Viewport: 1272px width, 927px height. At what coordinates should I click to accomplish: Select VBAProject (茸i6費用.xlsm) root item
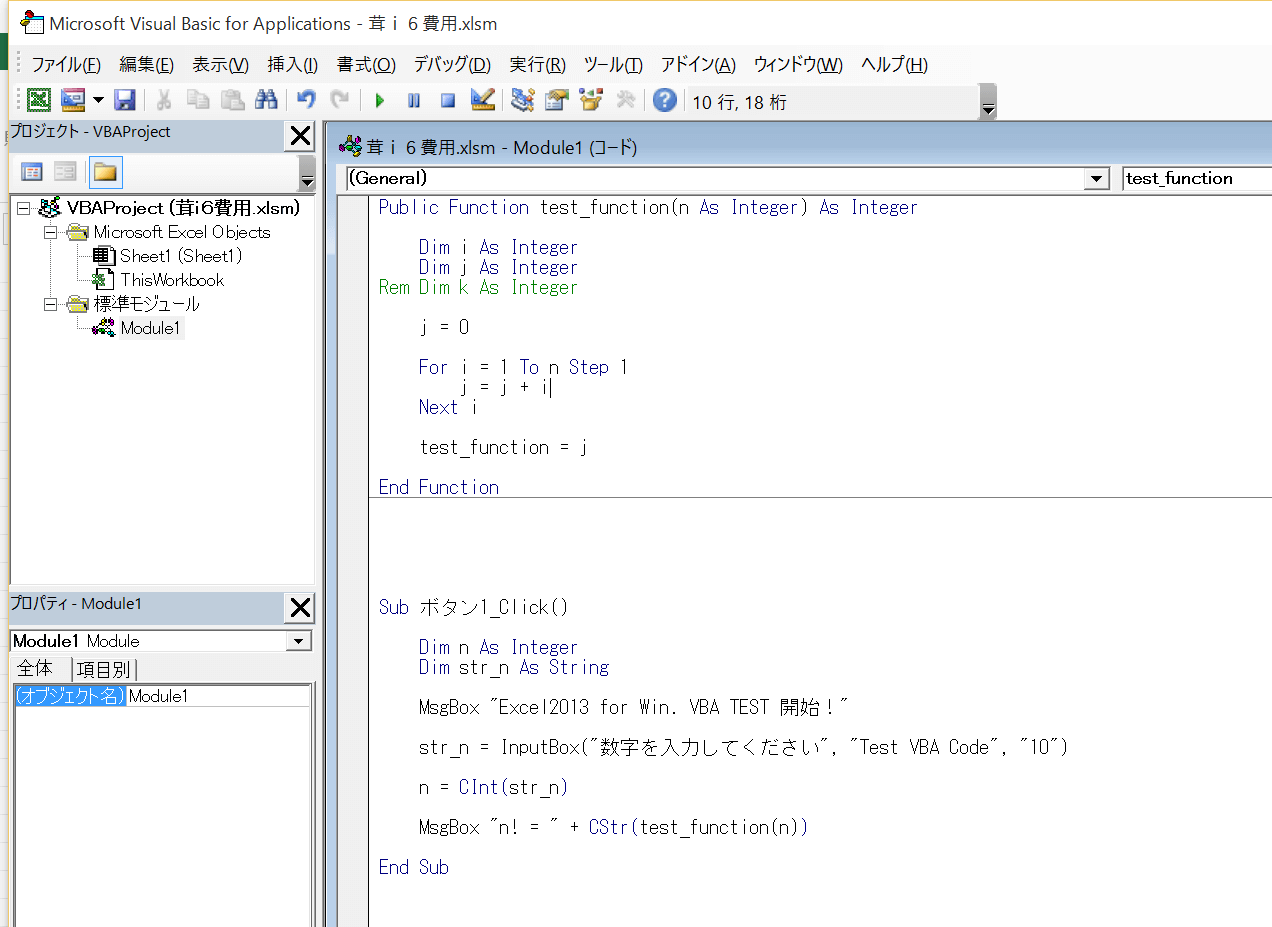click(x=183, y=208)
